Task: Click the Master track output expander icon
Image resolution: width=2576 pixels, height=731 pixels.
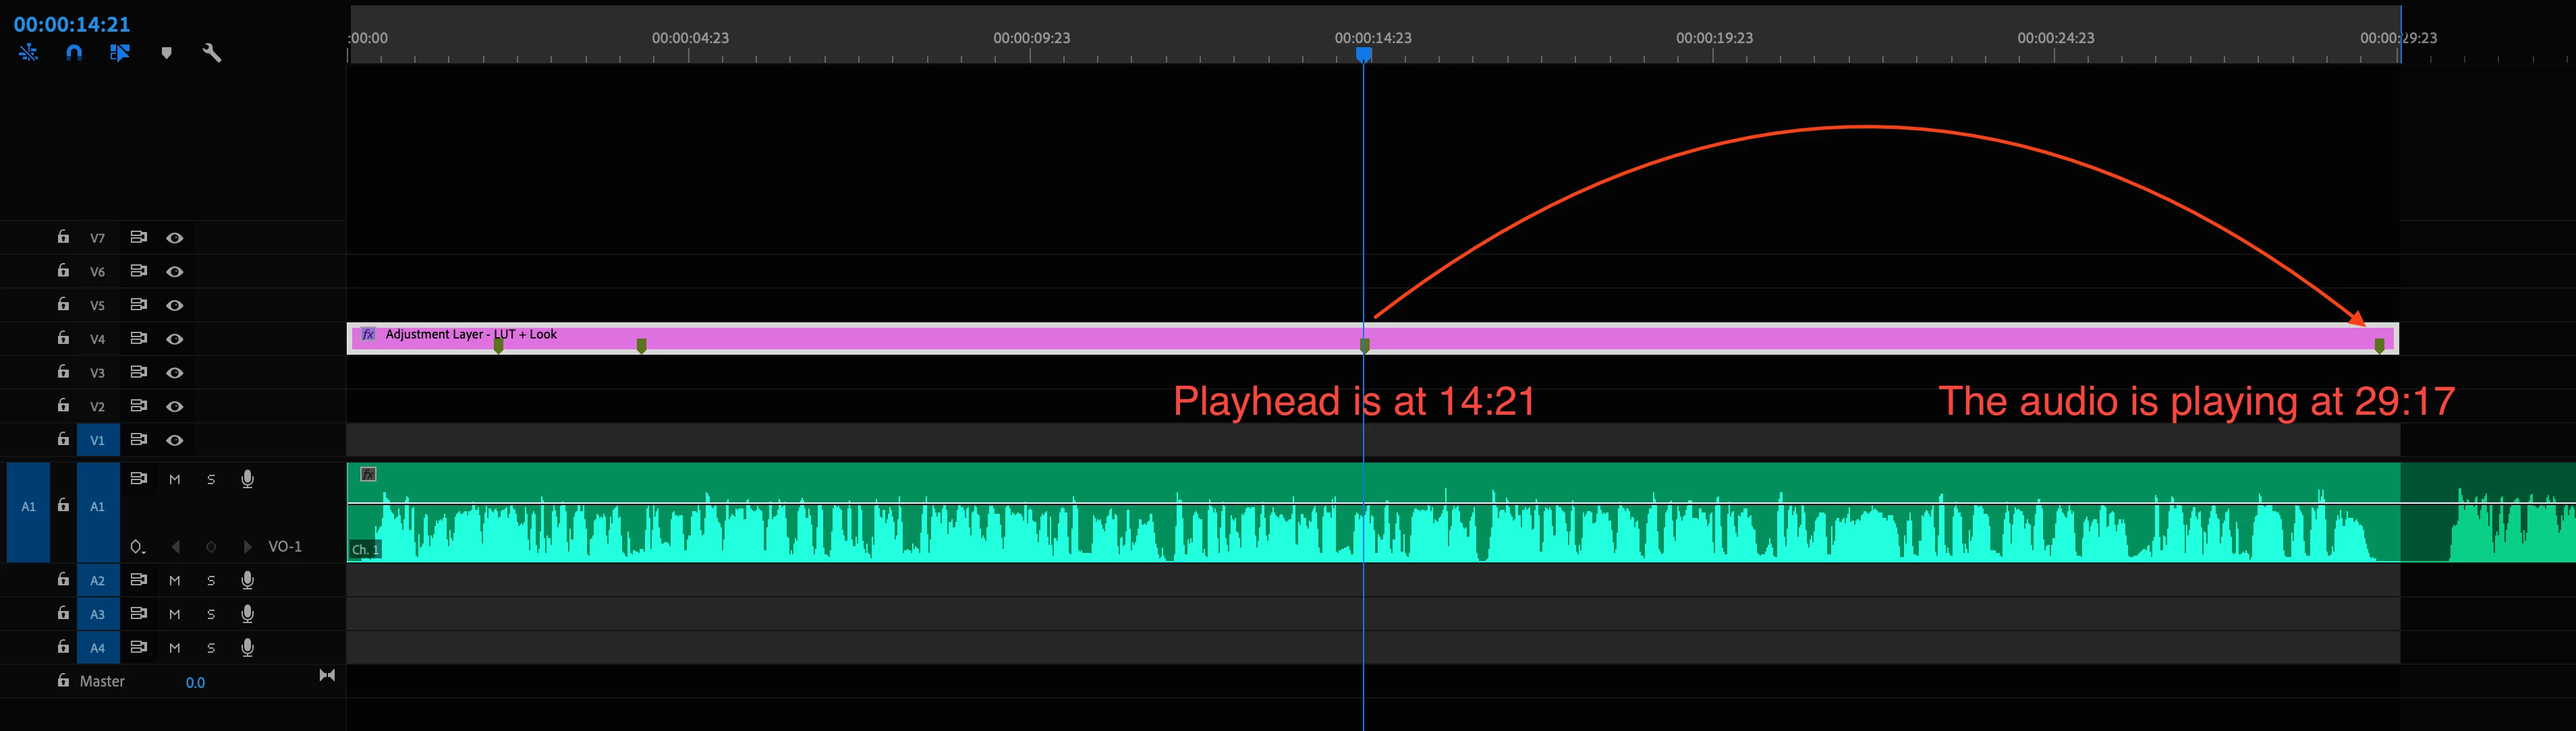Action: tap(327, 676)
